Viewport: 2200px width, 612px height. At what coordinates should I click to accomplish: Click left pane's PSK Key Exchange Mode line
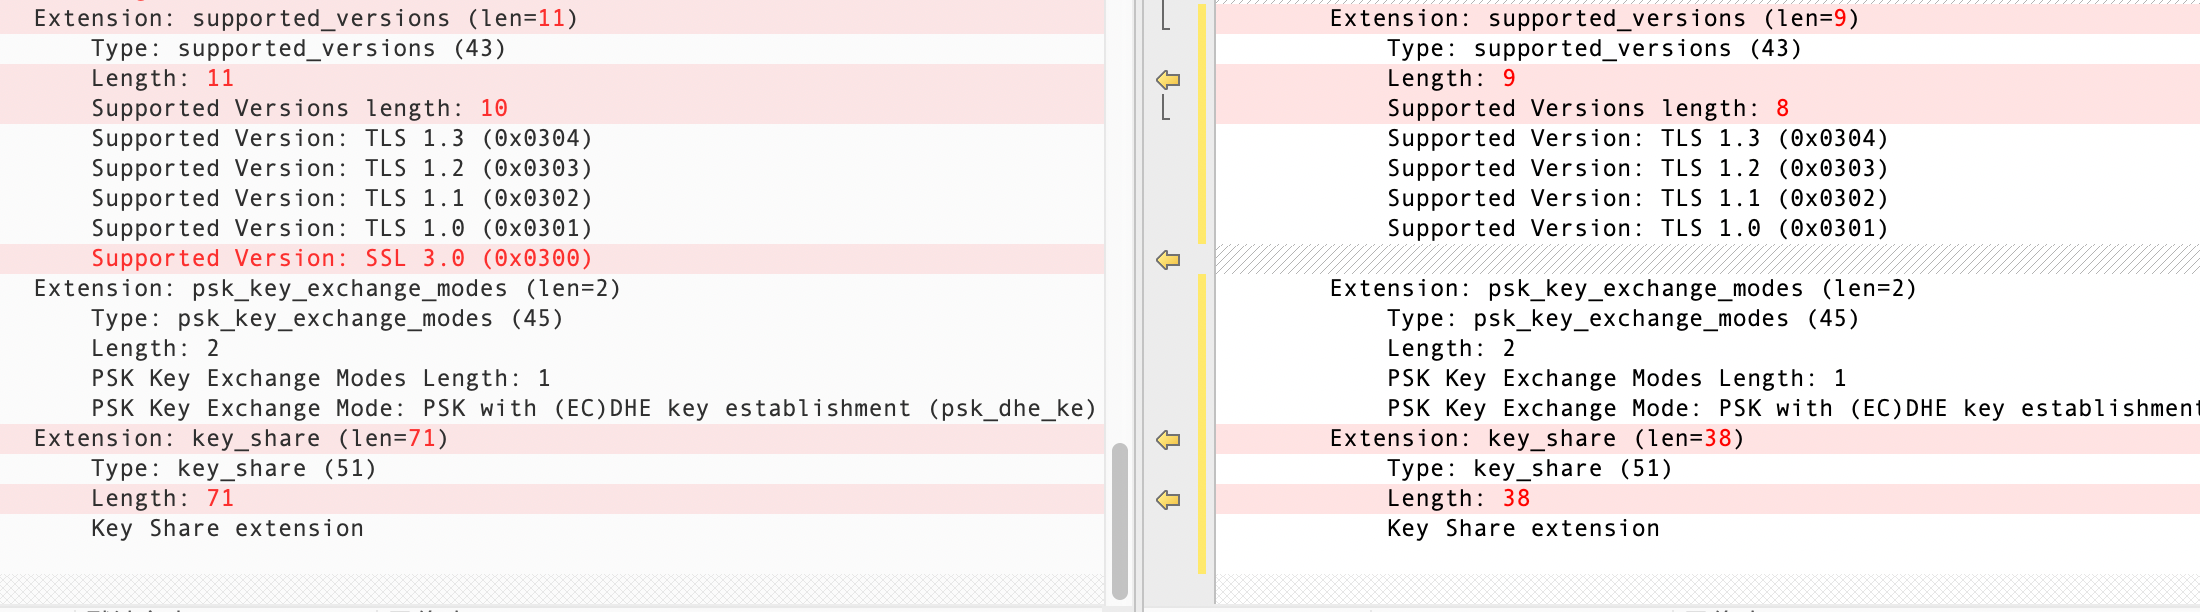(x=593, y=409)
